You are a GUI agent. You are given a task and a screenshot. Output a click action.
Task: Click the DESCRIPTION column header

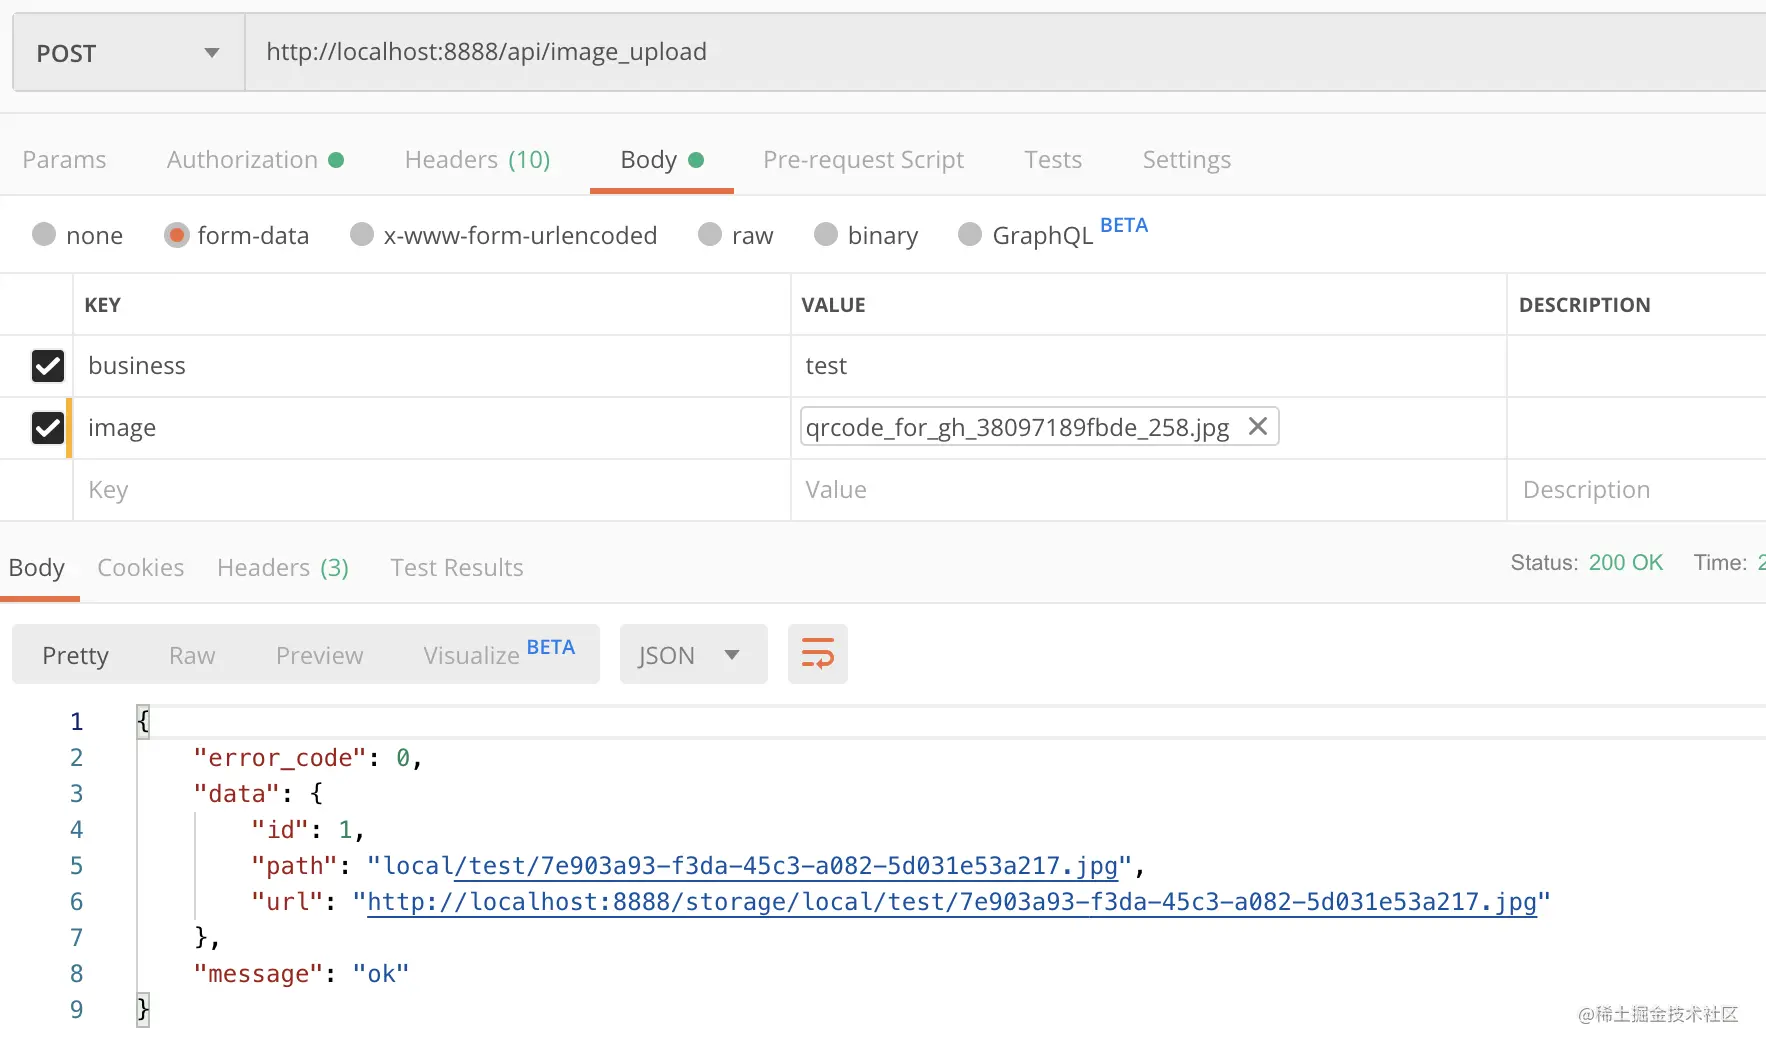[1584, 305]
